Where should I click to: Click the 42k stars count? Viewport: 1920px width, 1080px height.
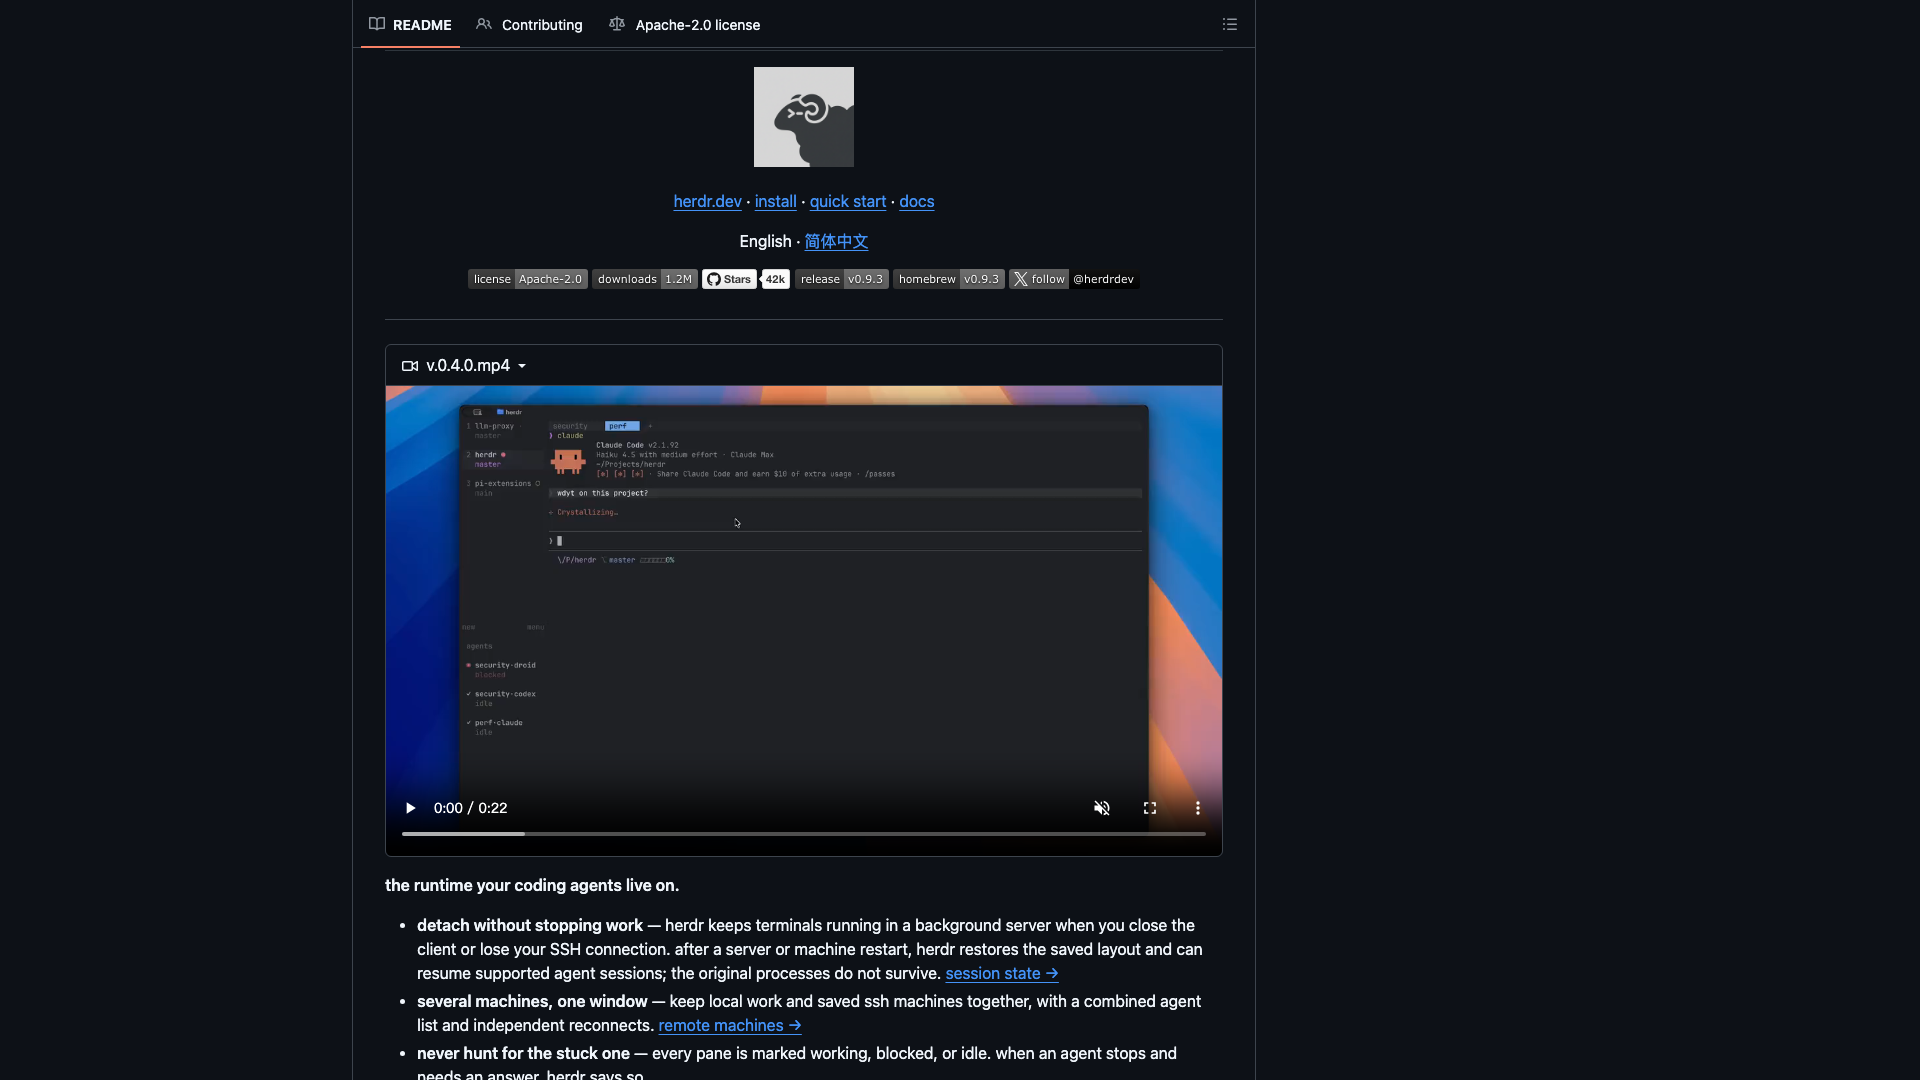[775, 279]
